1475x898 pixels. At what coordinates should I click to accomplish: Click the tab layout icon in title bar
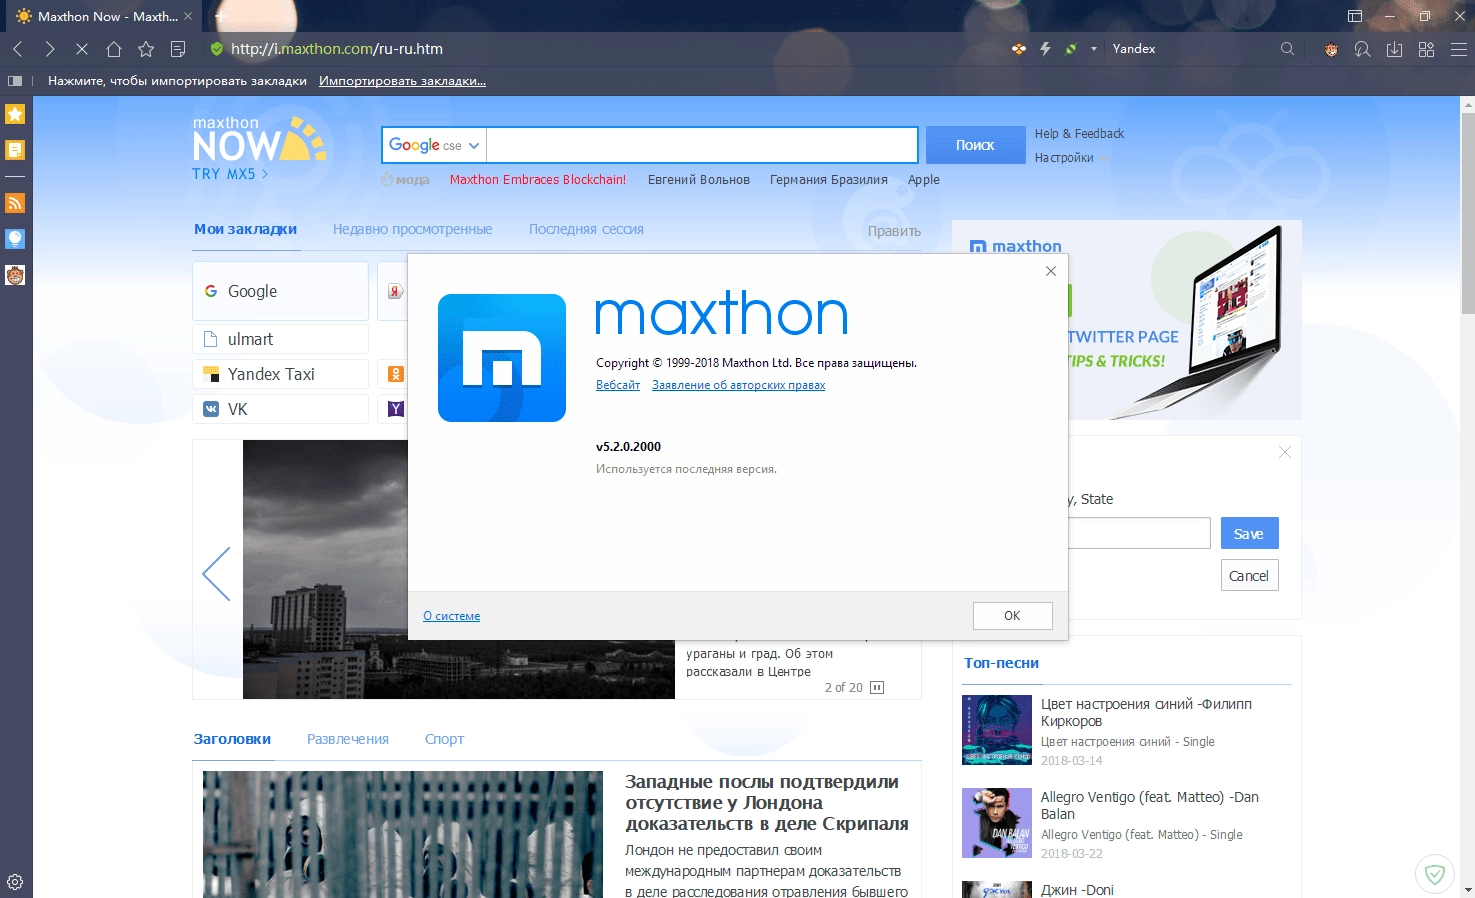1355,16
